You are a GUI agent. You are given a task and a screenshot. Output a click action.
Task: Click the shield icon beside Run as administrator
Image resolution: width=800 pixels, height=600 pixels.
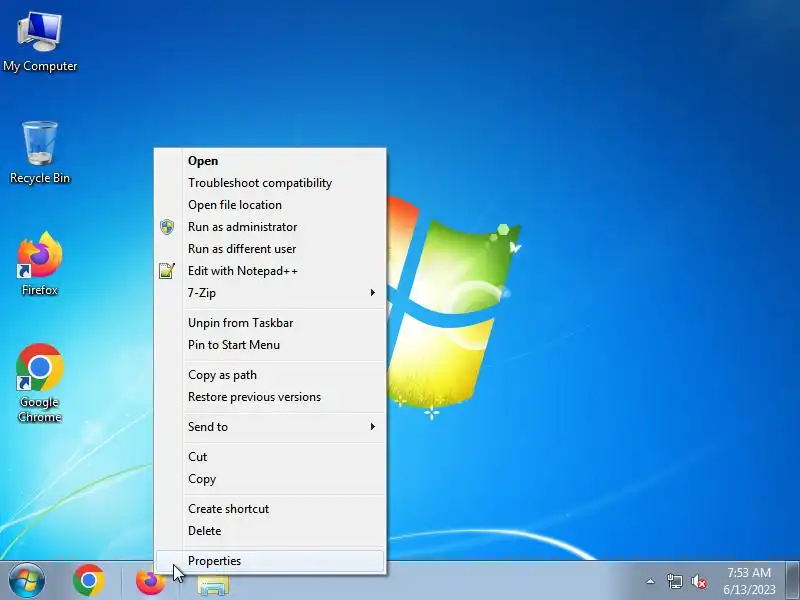(x=167, y=227)
